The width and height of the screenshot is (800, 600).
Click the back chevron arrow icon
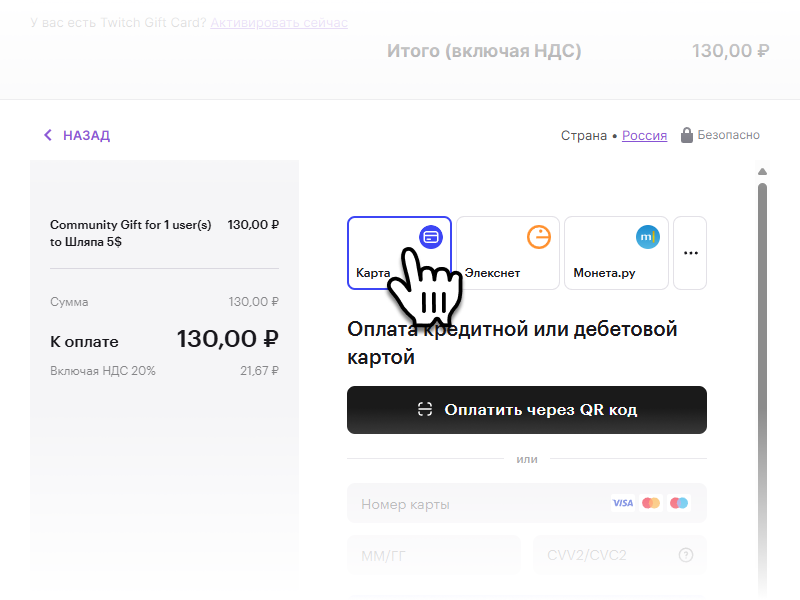47,135
